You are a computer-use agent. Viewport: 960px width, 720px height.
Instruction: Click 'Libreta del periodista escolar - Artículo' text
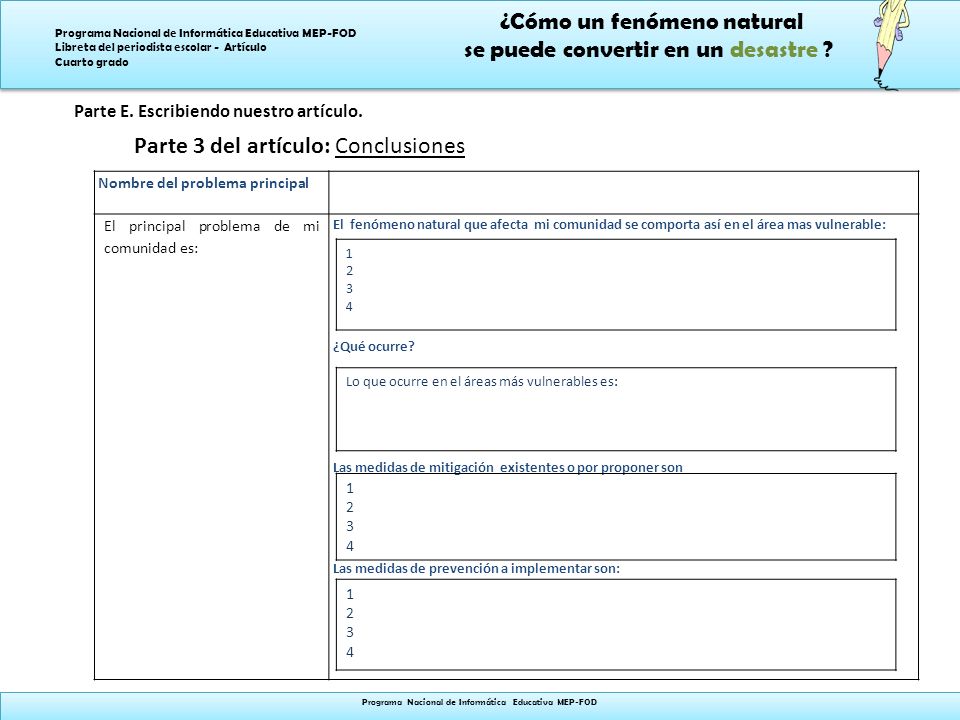160,47
